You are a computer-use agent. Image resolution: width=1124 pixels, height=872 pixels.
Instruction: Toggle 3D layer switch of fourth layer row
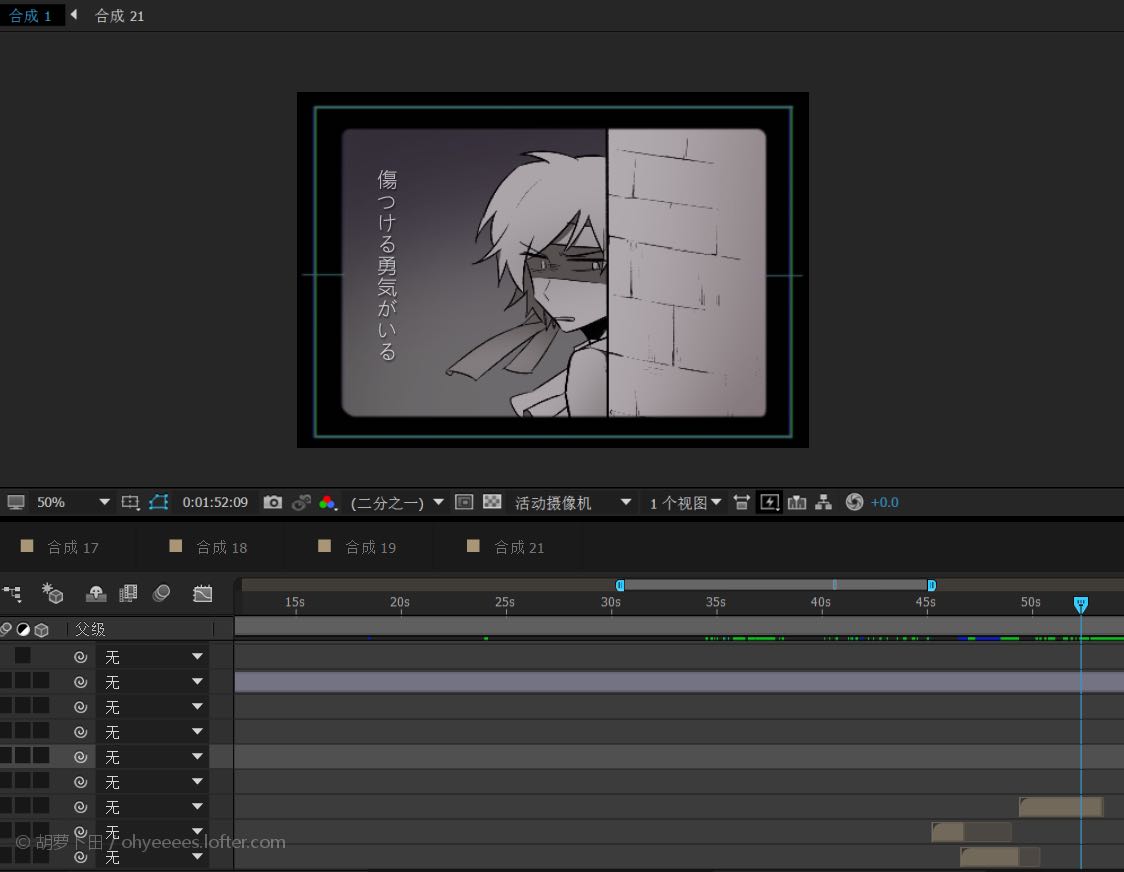[41, 730]
